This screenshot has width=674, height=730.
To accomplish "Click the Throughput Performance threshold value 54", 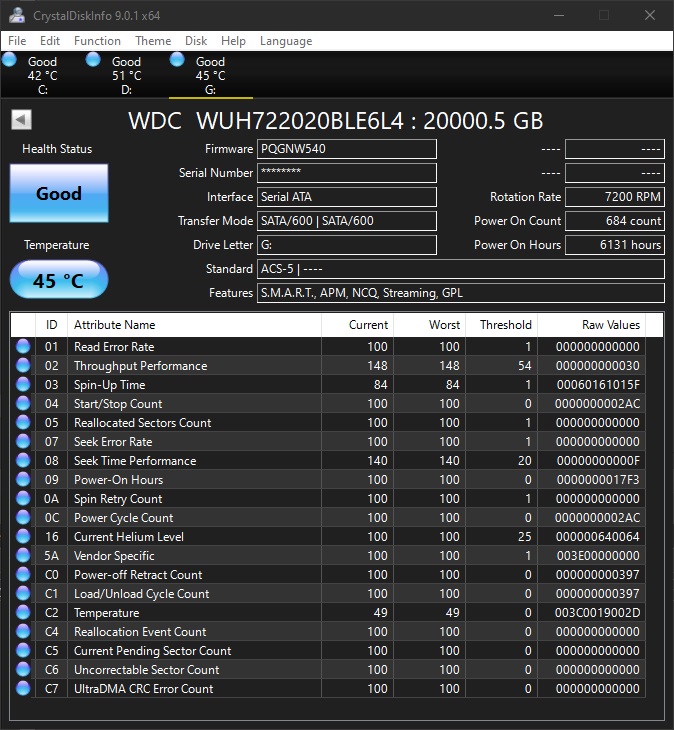I will click(525, 366).
